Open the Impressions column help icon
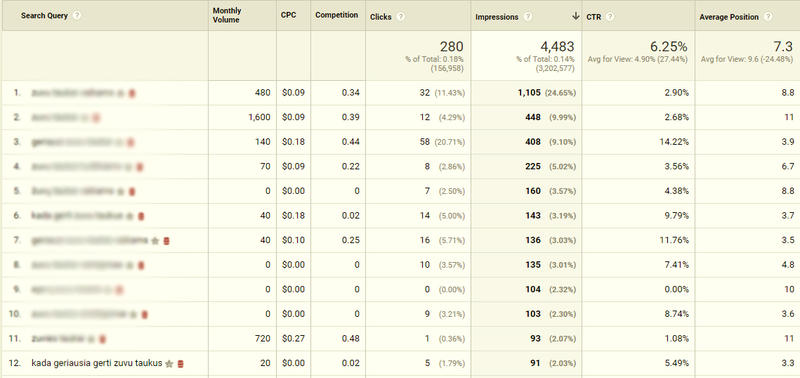The image size is (800, 378). [x=528, y=17]
